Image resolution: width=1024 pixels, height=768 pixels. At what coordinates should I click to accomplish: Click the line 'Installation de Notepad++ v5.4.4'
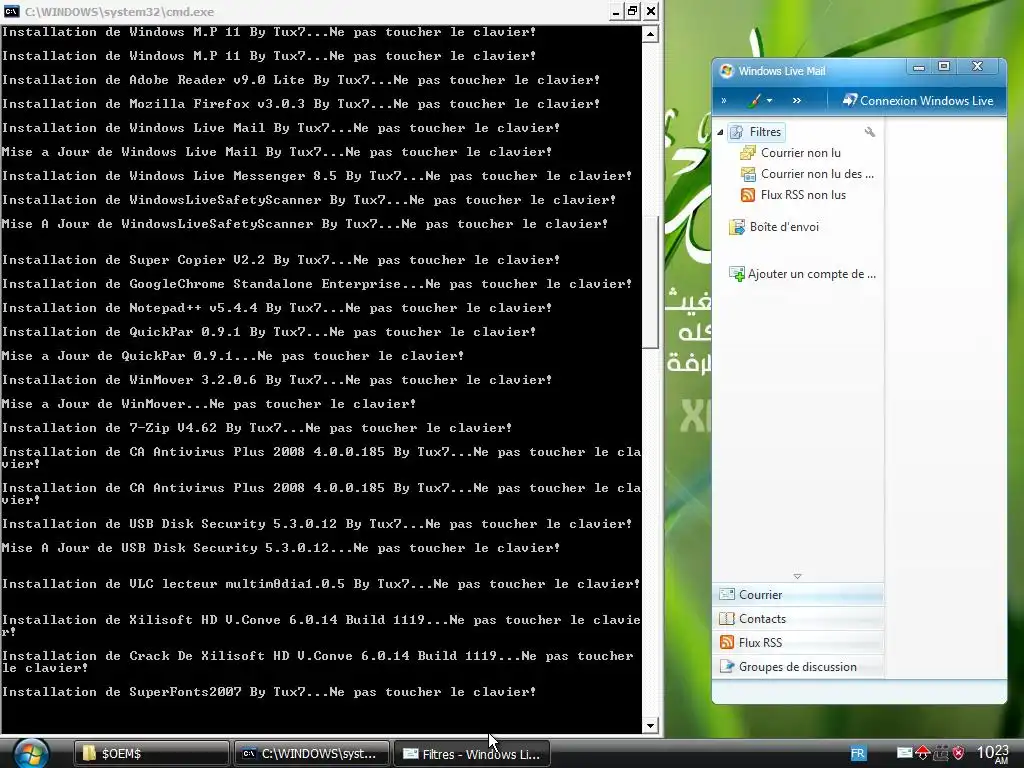pyautogui.click(x=276, y=308)
